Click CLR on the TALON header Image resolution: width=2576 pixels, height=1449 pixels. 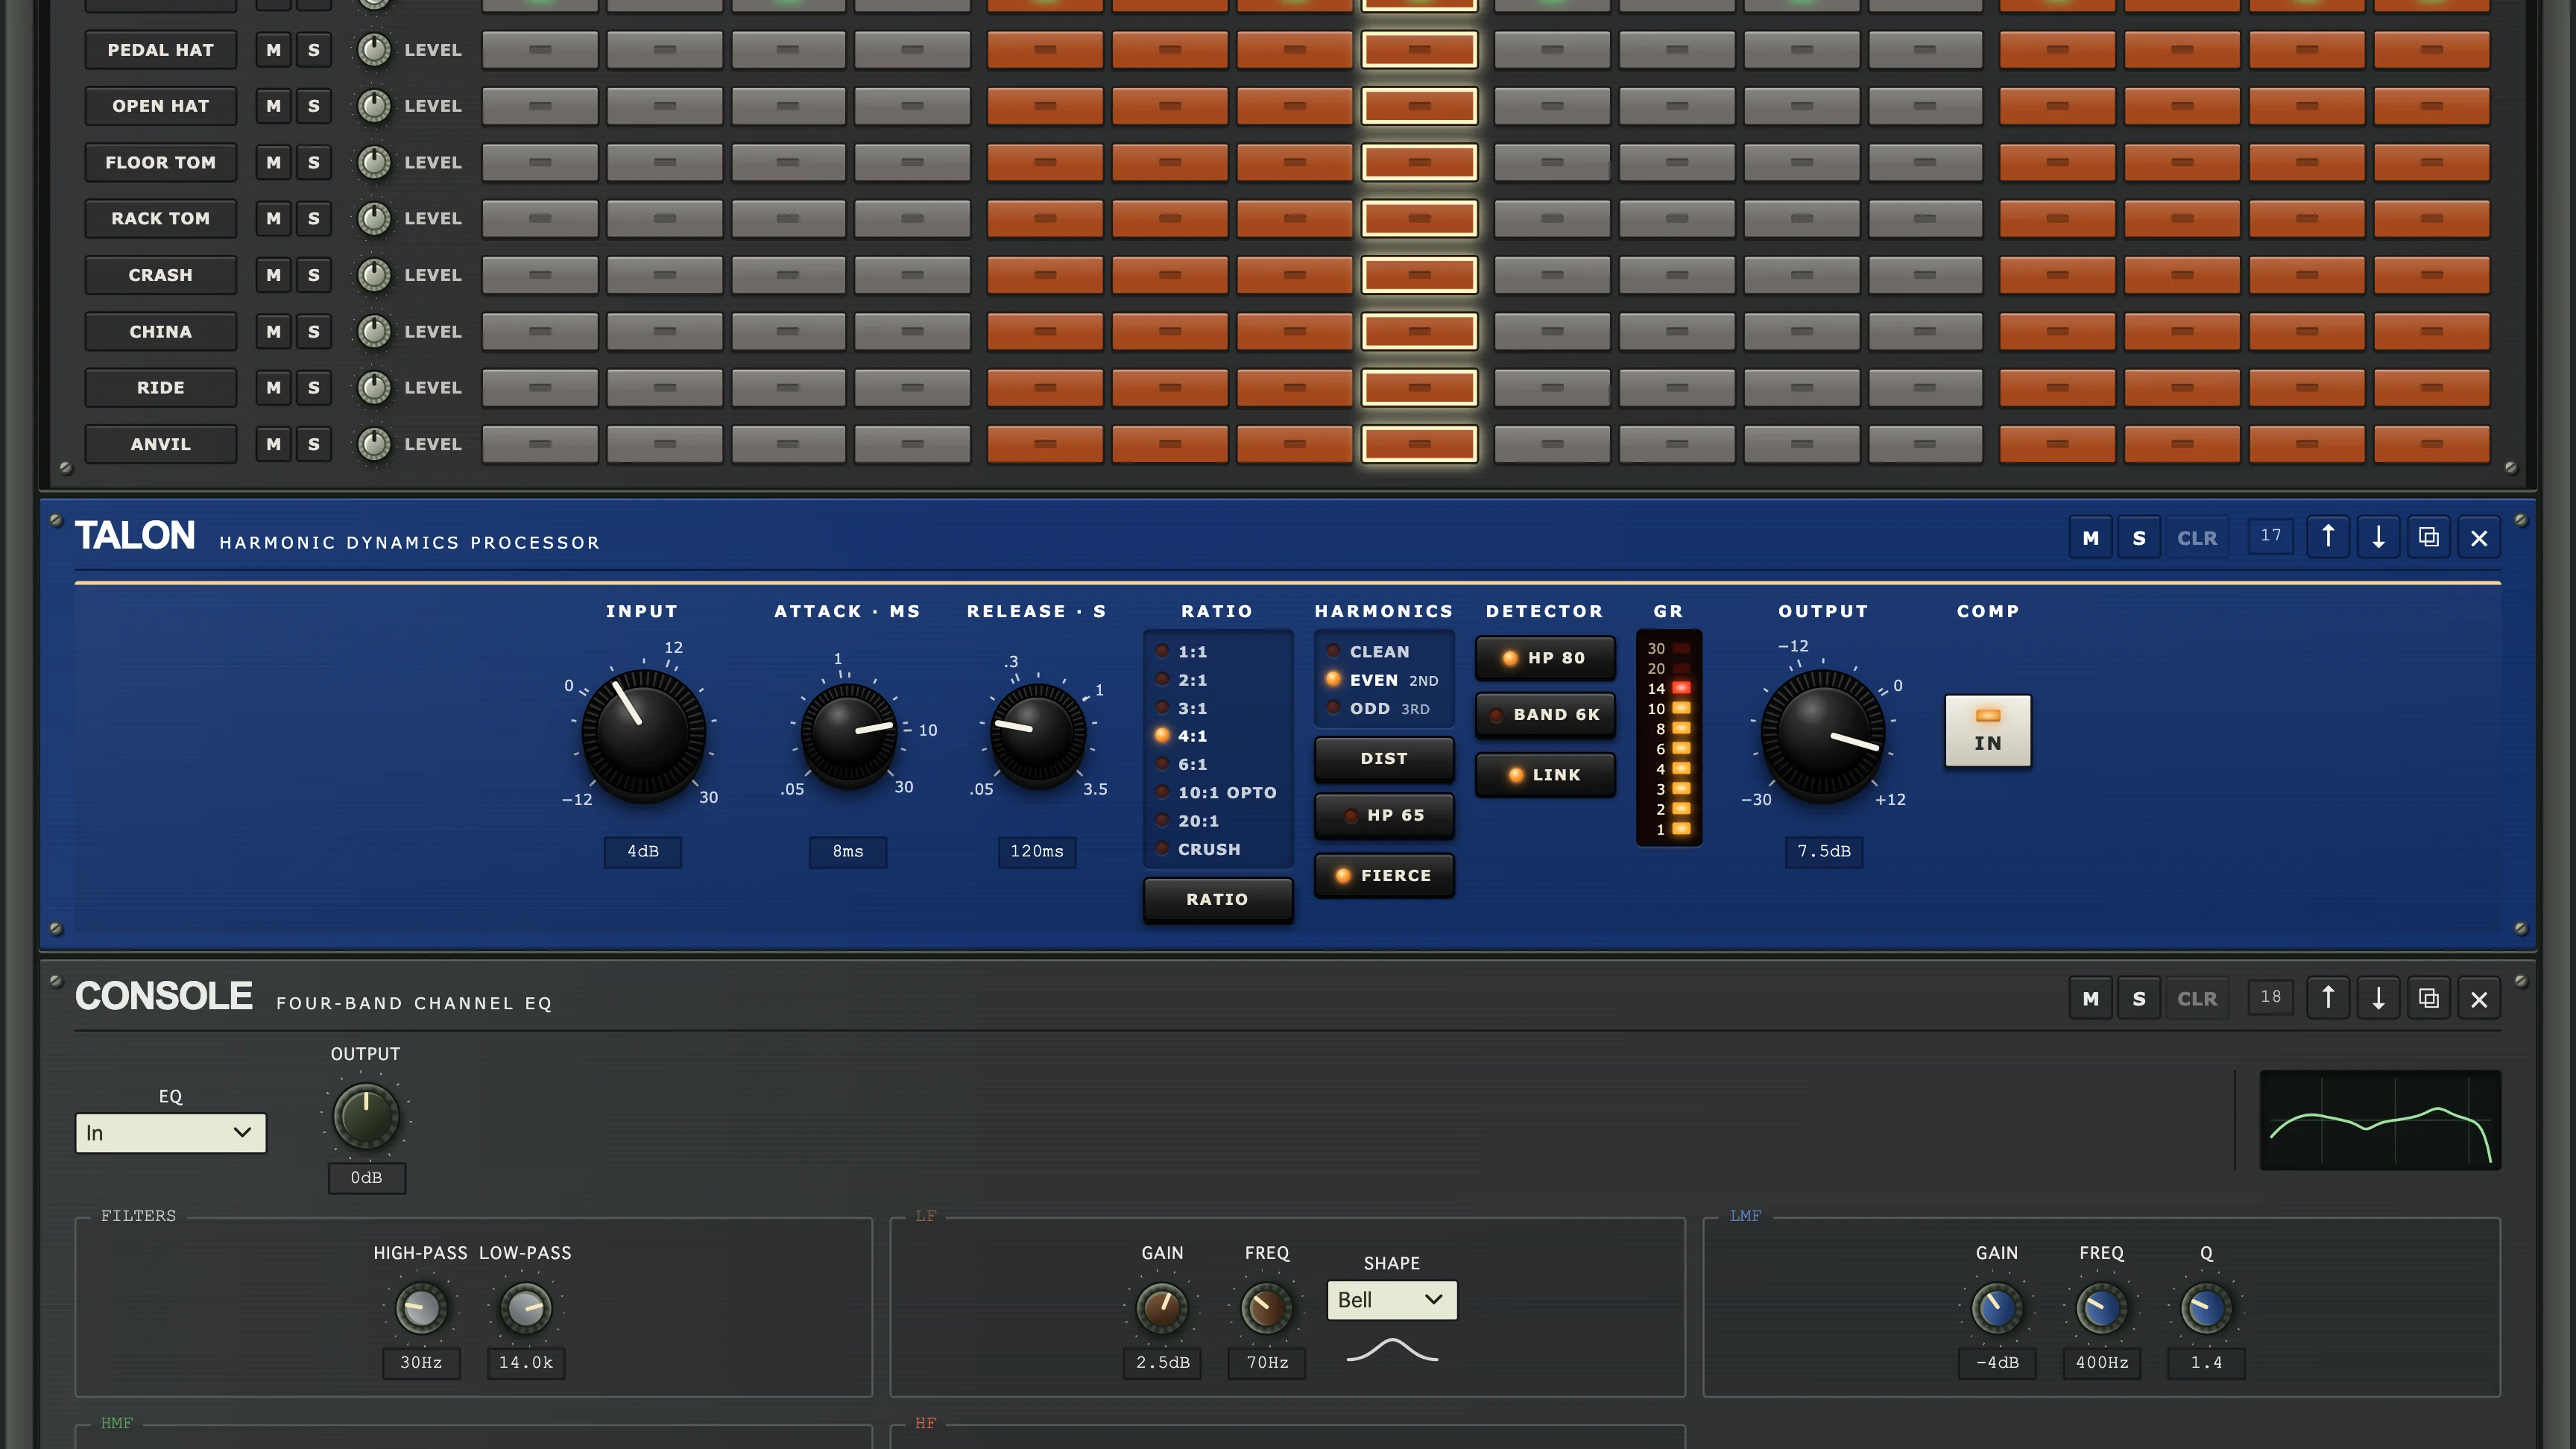2197,537
